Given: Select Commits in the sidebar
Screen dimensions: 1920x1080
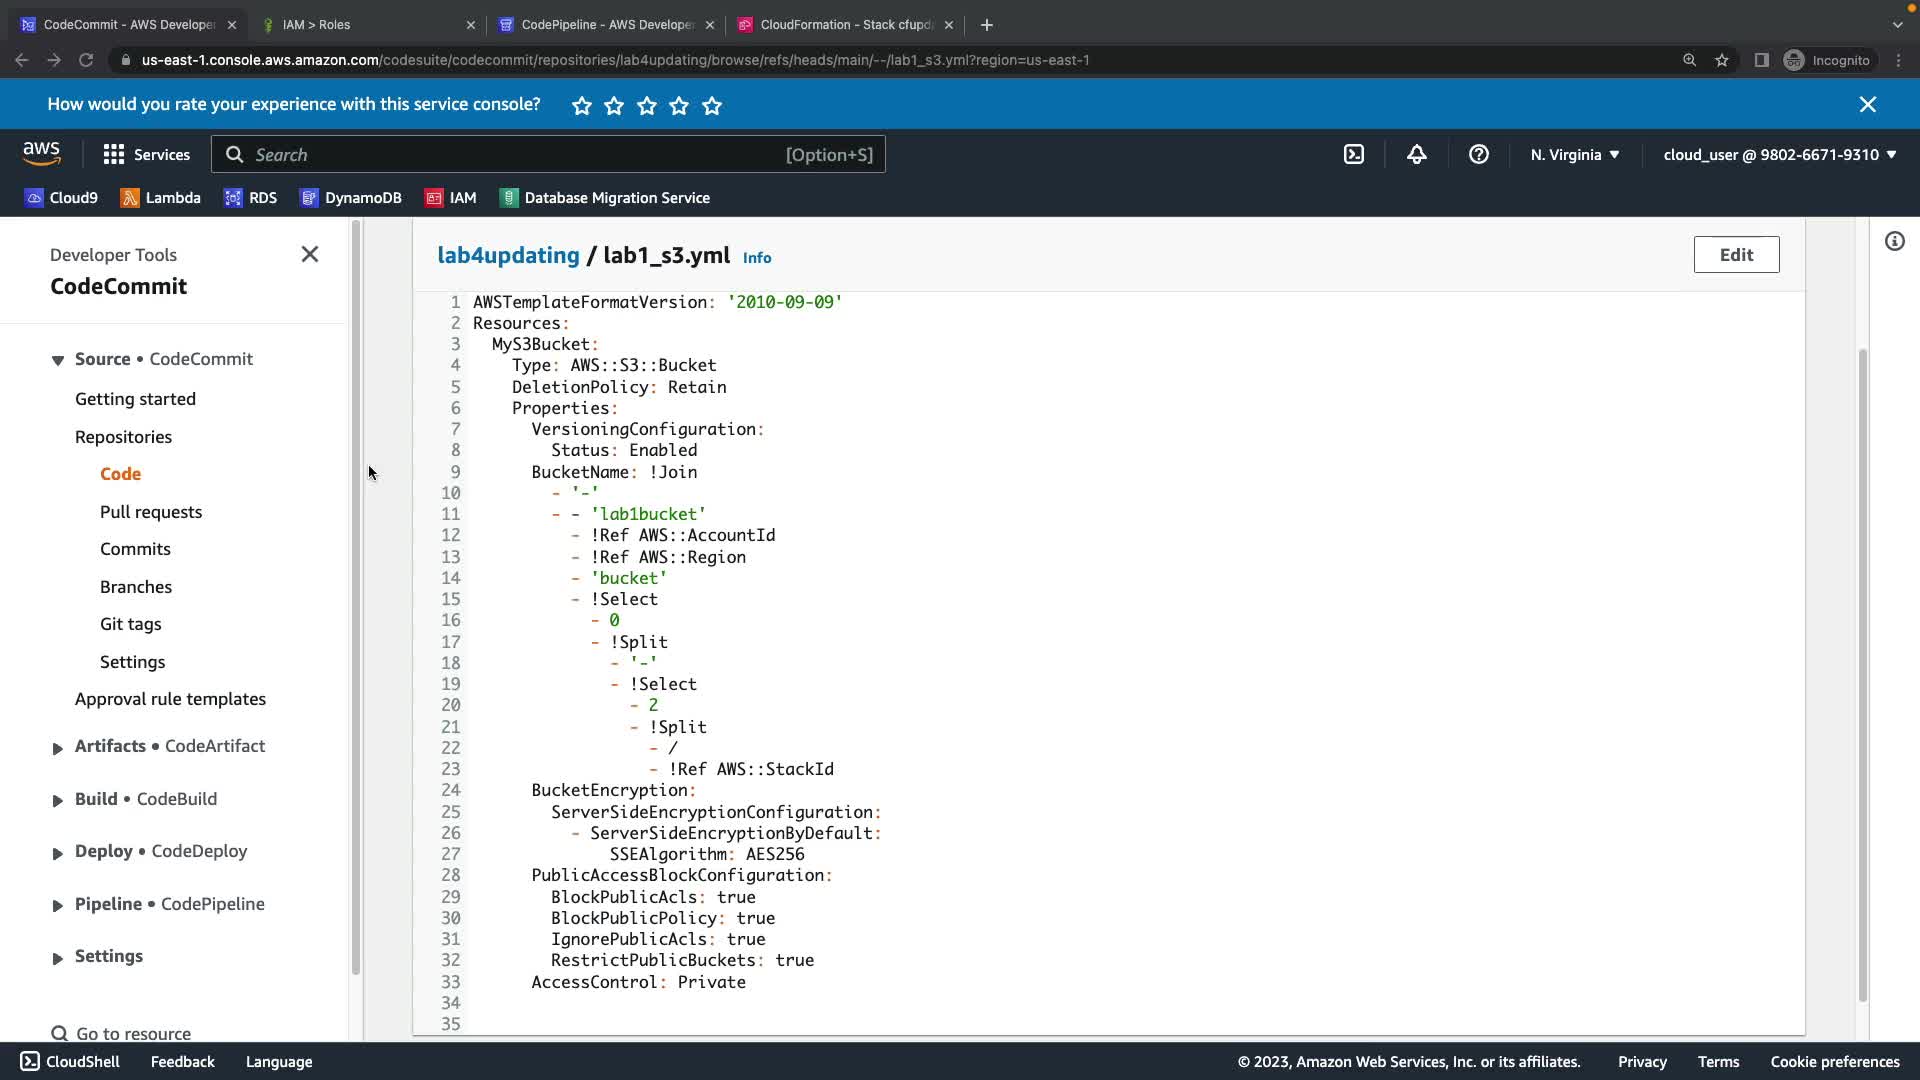Looking at the screenshot, I should (135, 549).
